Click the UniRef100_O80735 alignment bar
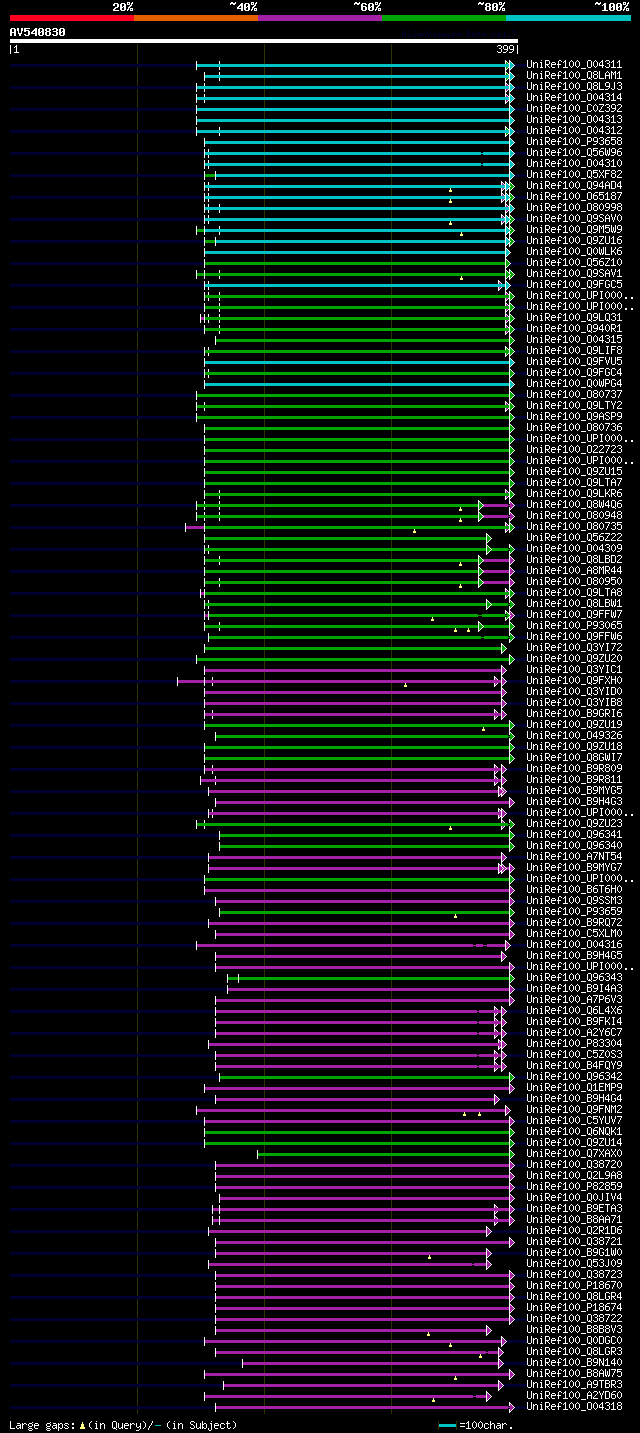Screen dimensions: 640x1433 [x=349, y=527]
